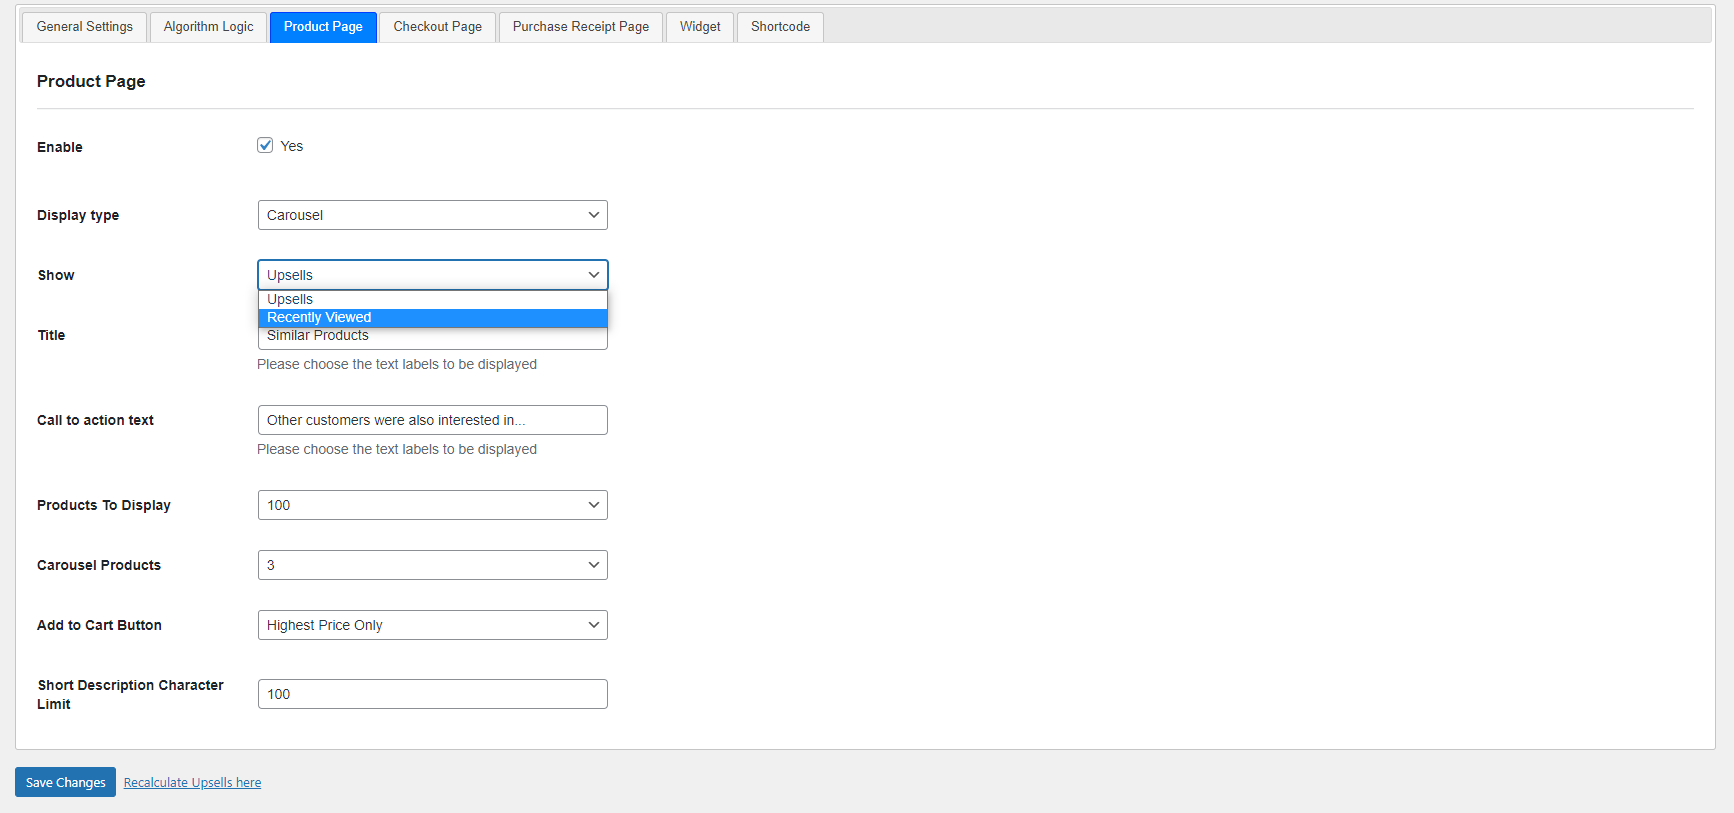Viewport: 1734px width, 813px height.
Task: Collapse the Show Upsells dropdown
Action: (x=433, y=275)
